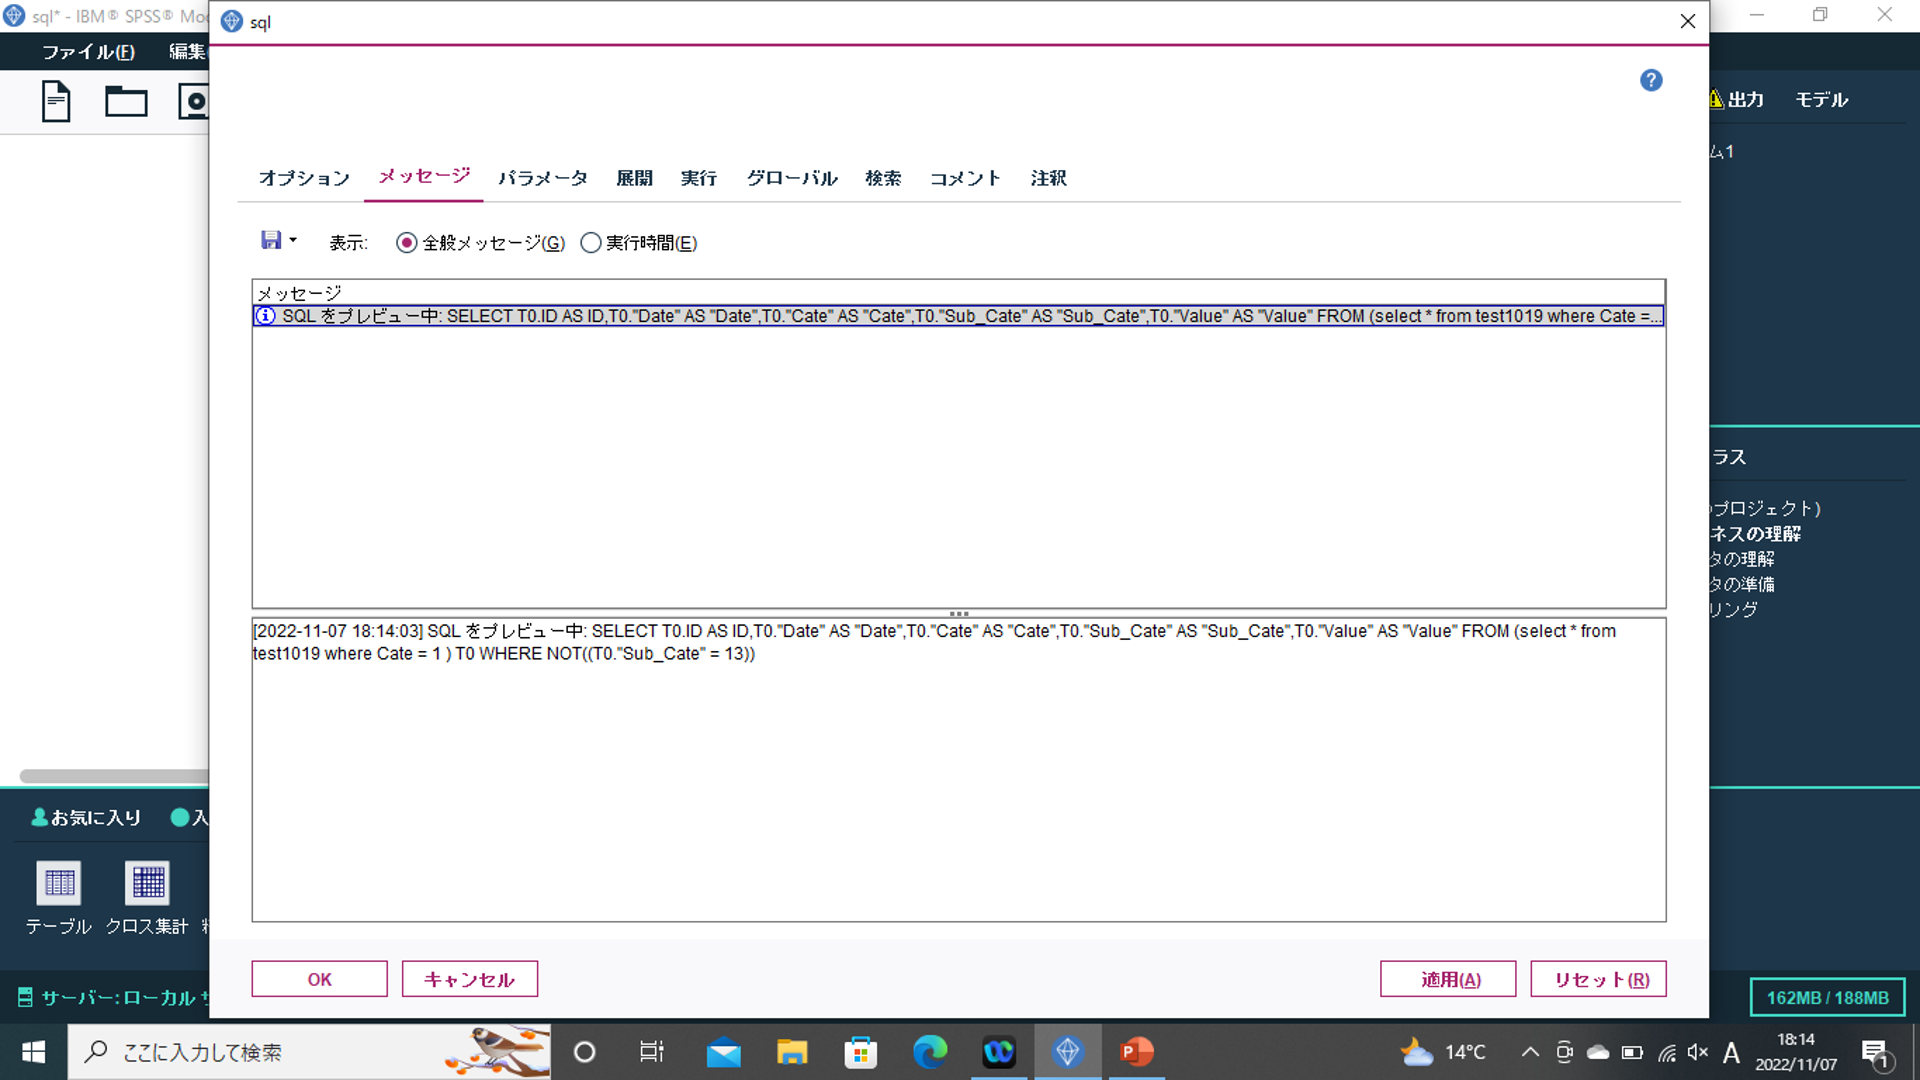Viewport: 1920px width, 1080px height.
Task: Select 全般メッセージ radio button
Action: pos(406,243)
